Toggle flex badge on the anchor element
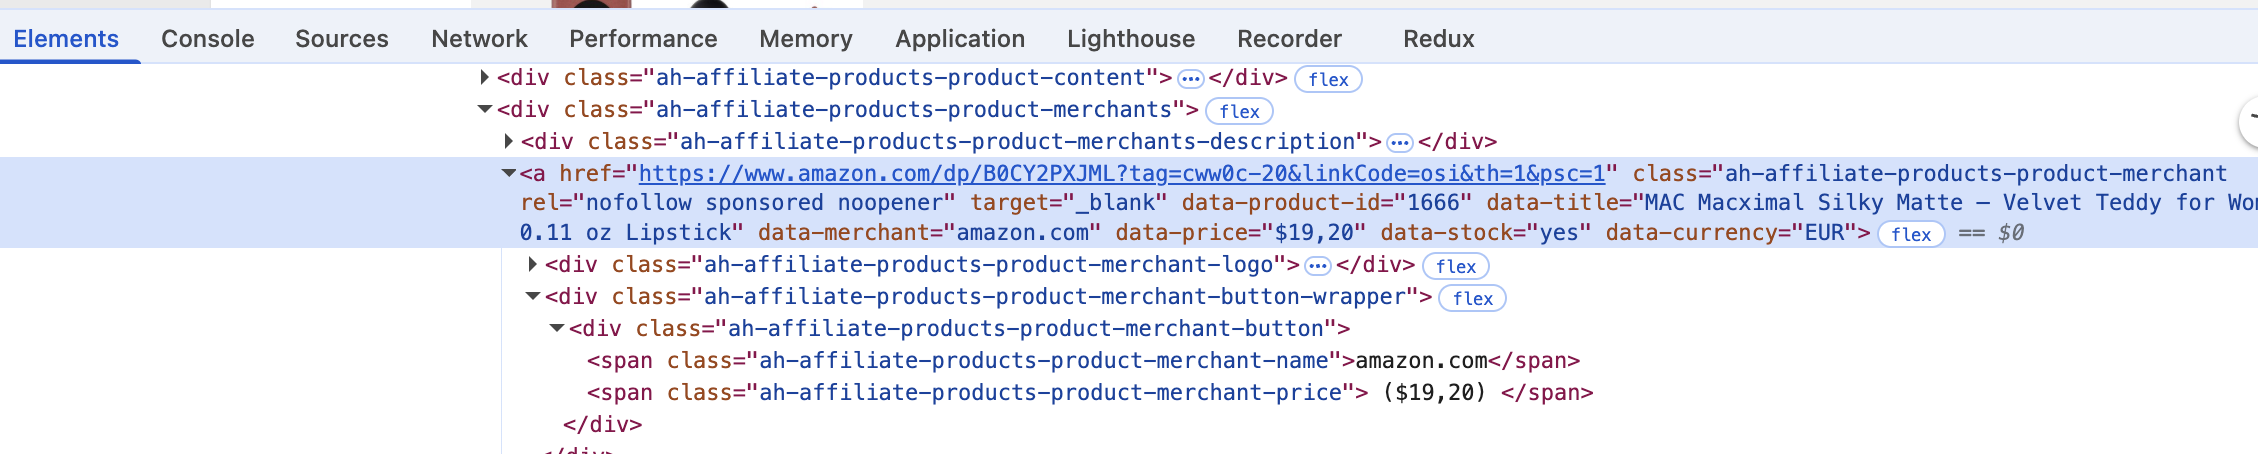Image resolution: width=2258 pixels, height=454 pixels. click(x=1910, y=234)
